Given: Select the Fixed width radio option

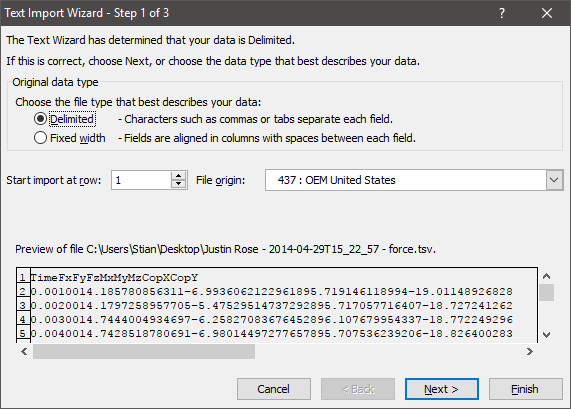Looking at the screenshot, I should point(40,138).
